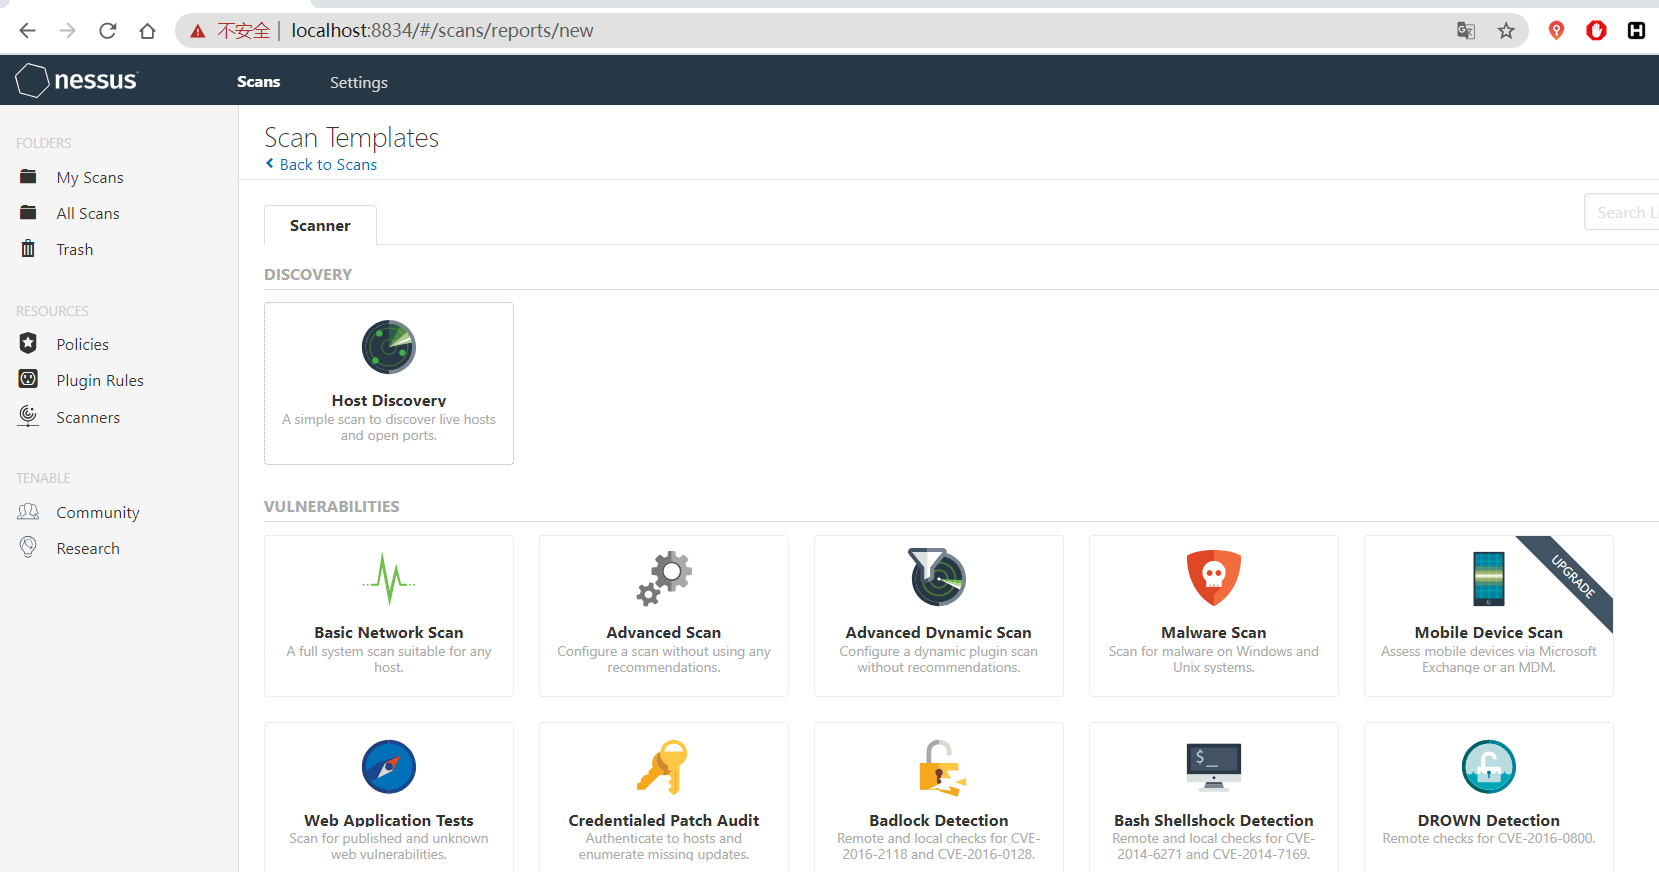Click the insecure connection warning icon
This screenshot has height=872, width=1659.
click(x=198, y=31)
